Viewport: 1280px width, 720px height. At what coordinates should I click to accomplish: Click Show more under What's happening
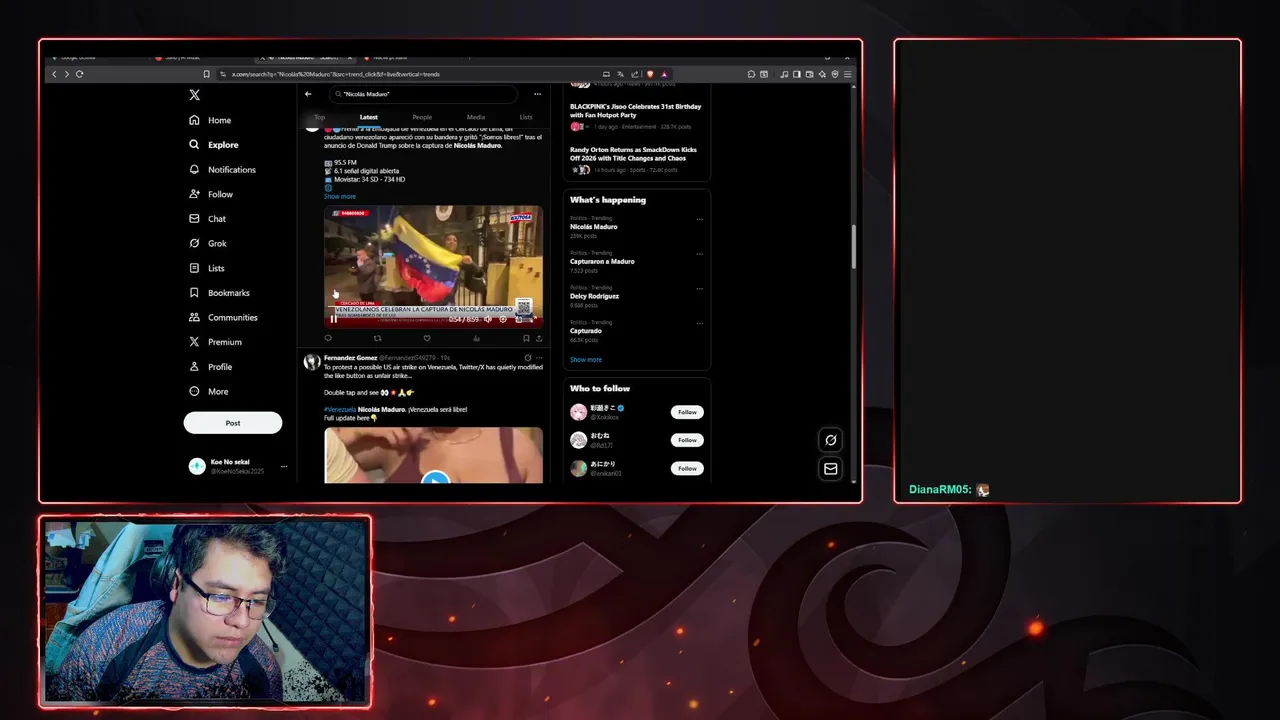(586, 359)
